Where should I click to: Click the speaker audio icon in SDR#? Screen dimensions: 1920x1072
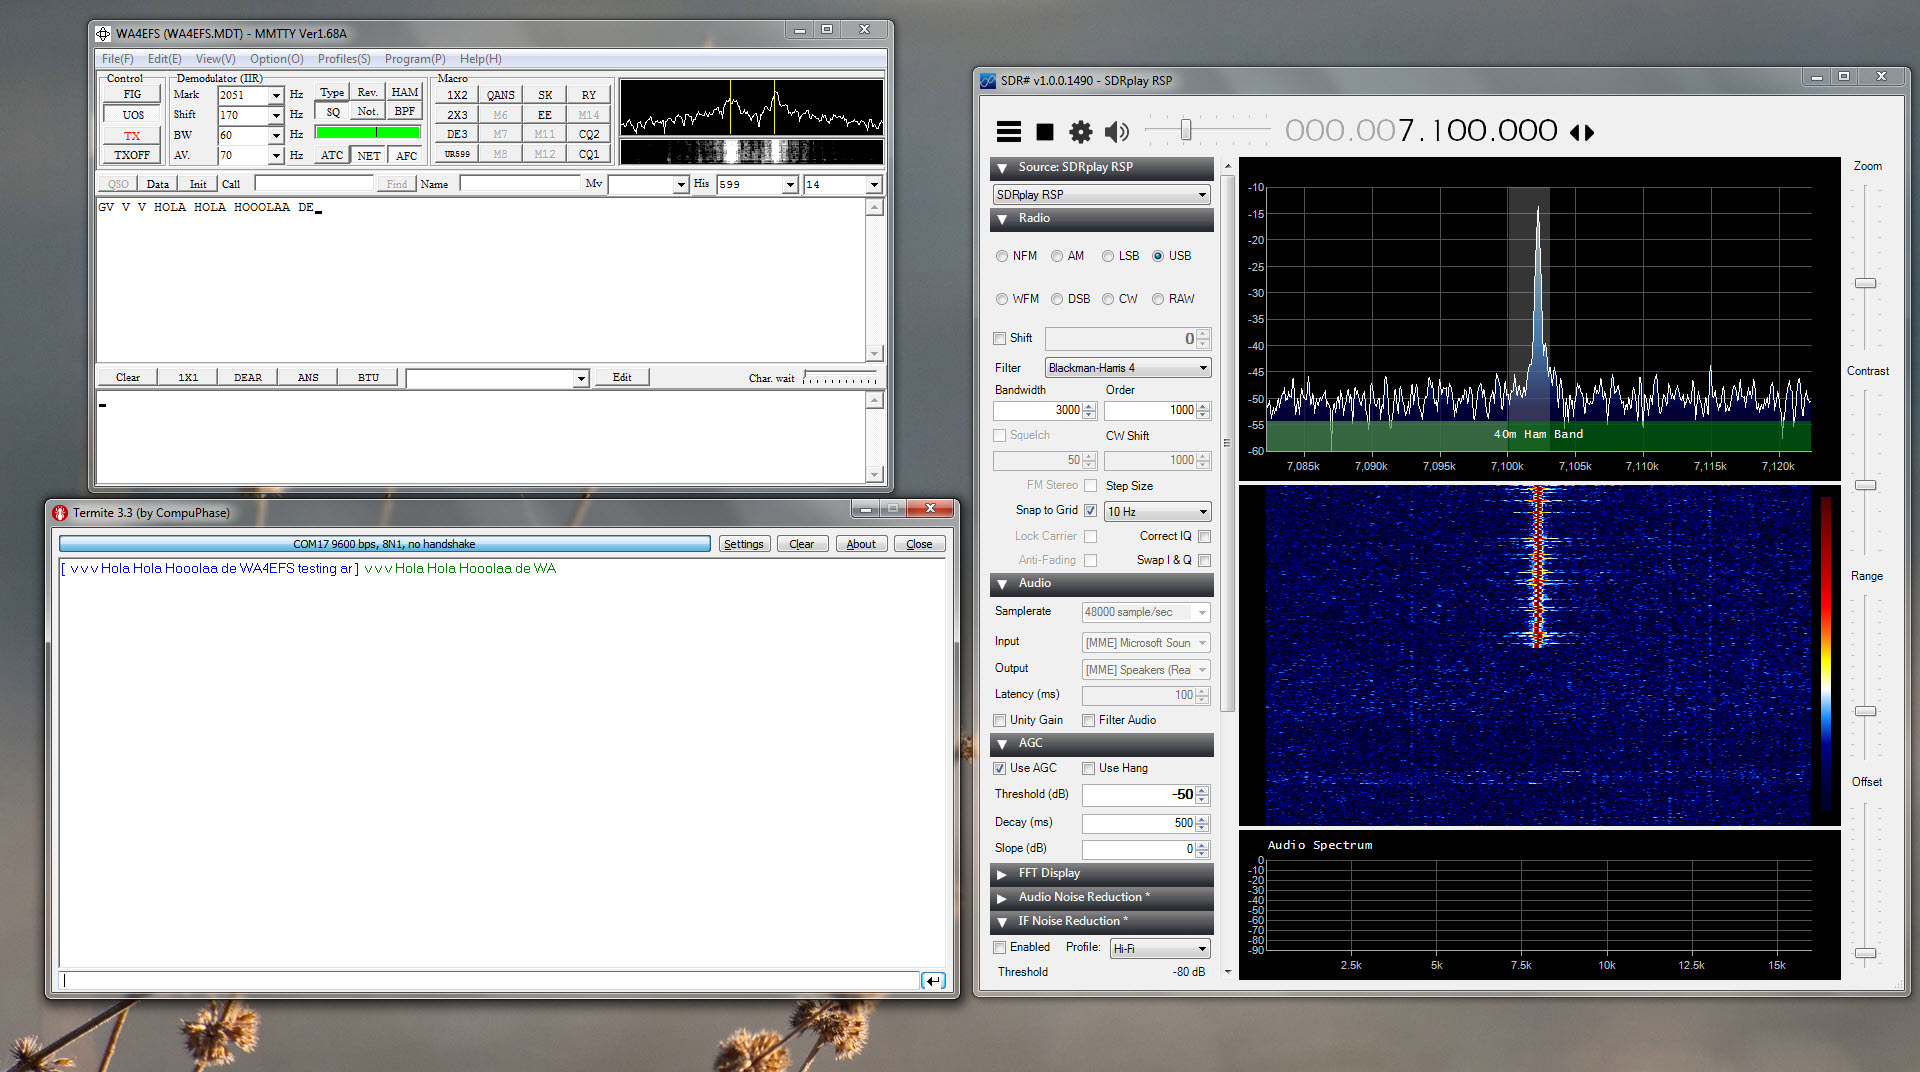(1117, 131)
